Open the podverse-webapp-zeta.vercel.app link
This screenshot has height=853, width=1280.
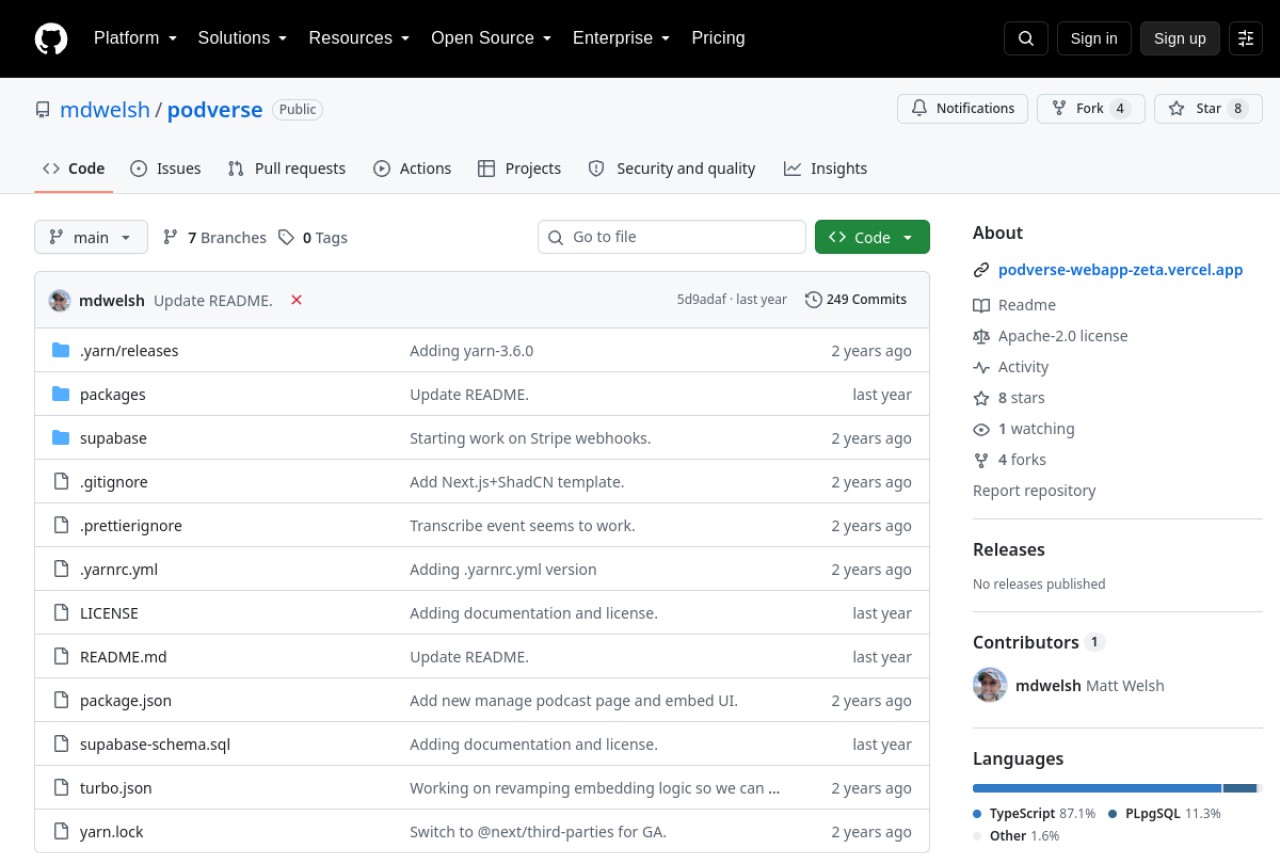[1121, 270]
